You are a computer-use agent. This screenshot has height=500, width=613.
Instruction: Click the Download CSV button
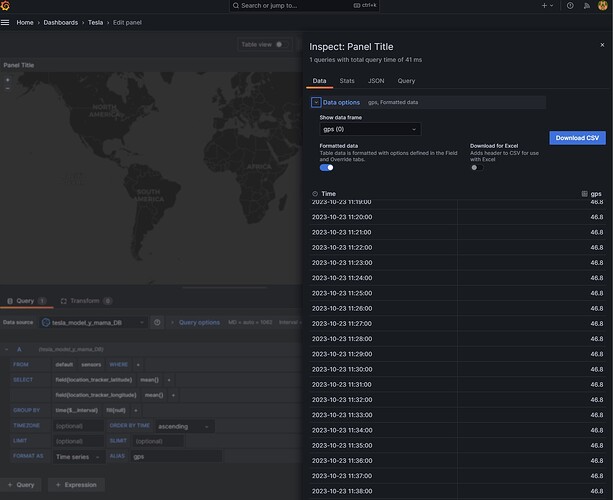577,137
